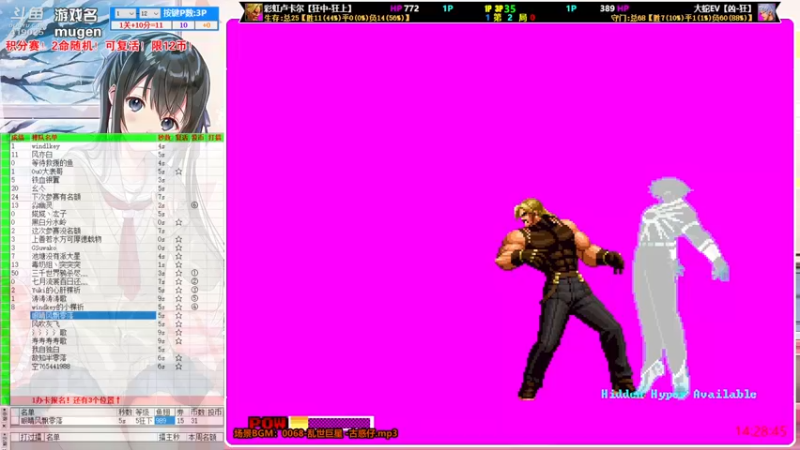Screen dimensions: 800x450
Task: Click the '币数' value 31
Action: click(194, 421)
